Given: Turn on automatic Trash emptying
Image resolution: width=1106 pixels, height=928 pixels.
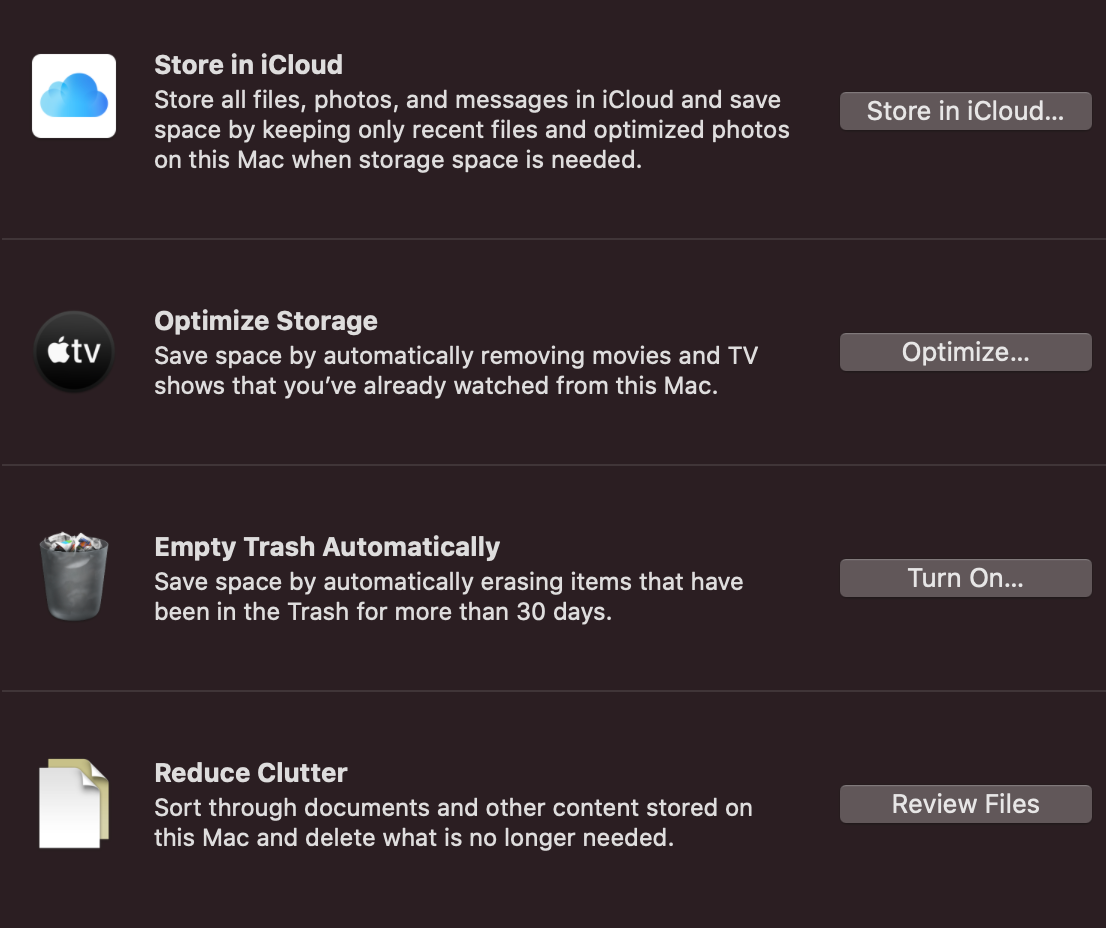Looking at the screenshot, I should pyautogui.click(x=966, y=578).
